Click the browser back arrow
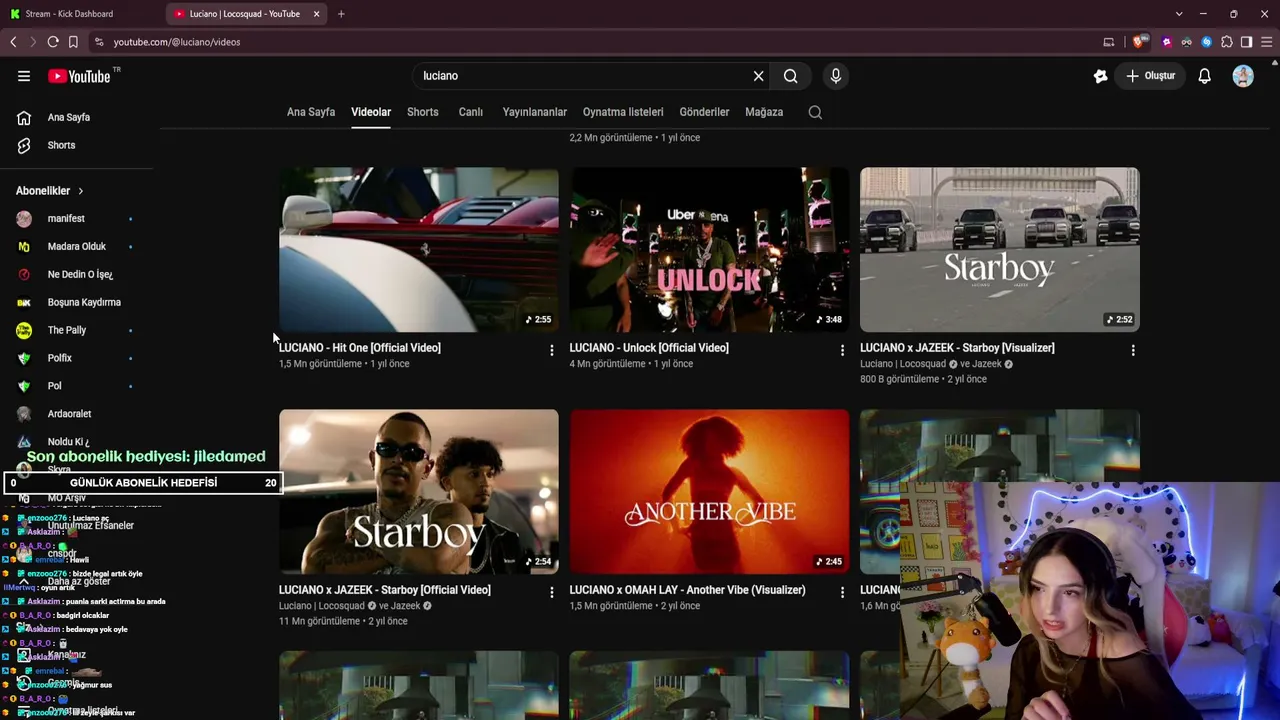The image size is (1280, 720). 13,42
